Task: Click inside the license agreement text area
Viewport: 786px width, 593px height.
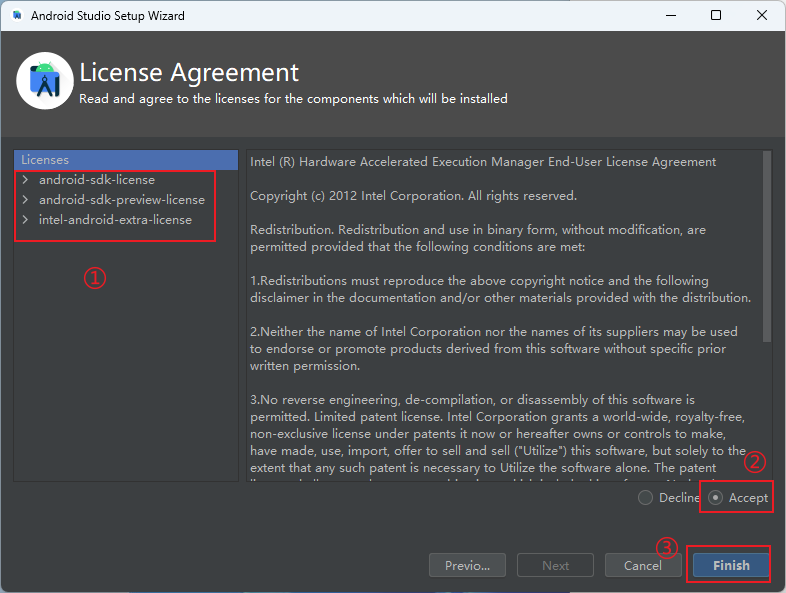Action: pyautogui.click(x=504, y=316)
